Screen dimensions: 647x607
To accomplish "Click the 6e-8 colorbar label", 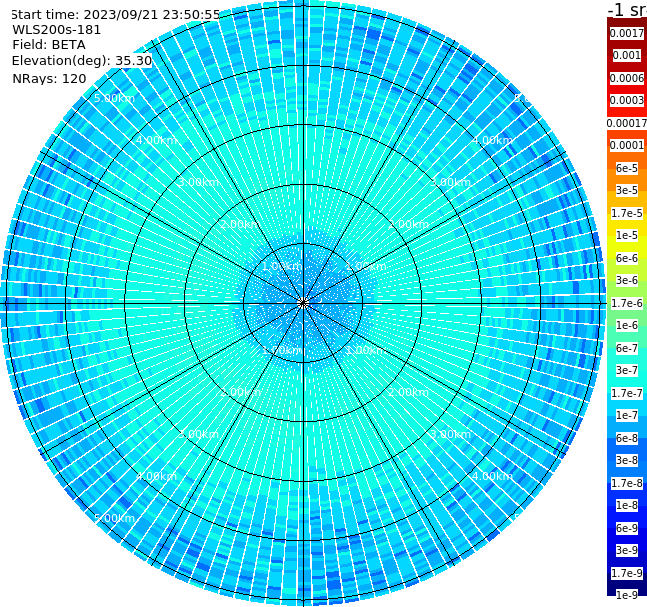I will [x=627, y=438].
